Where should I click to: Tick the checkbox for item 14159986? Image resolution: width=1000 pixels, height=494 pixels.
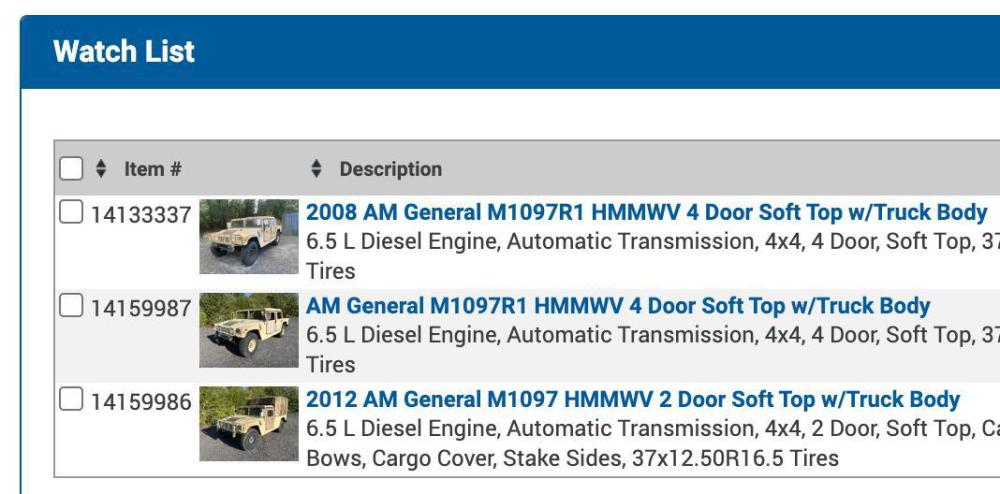pyautogui.click(x=72, y=400)
